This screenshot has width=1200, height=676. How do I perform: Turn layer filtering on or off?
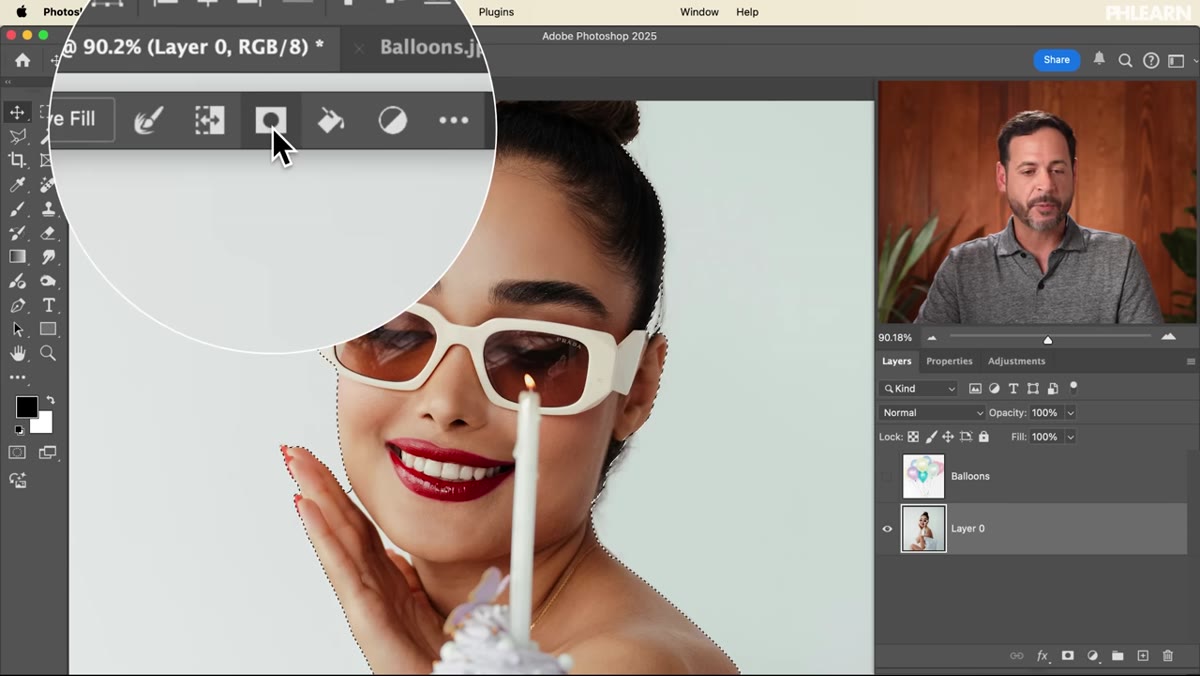1074,386
